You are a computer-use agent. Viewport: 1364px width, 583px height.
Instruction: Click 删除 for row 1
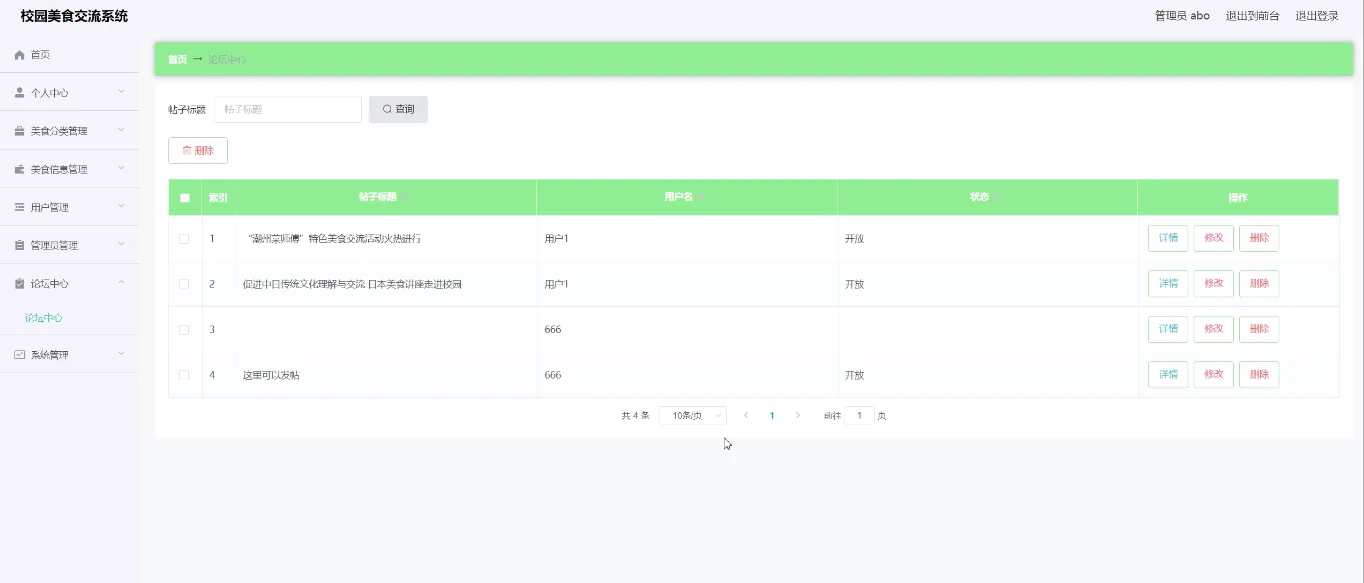1259,238
